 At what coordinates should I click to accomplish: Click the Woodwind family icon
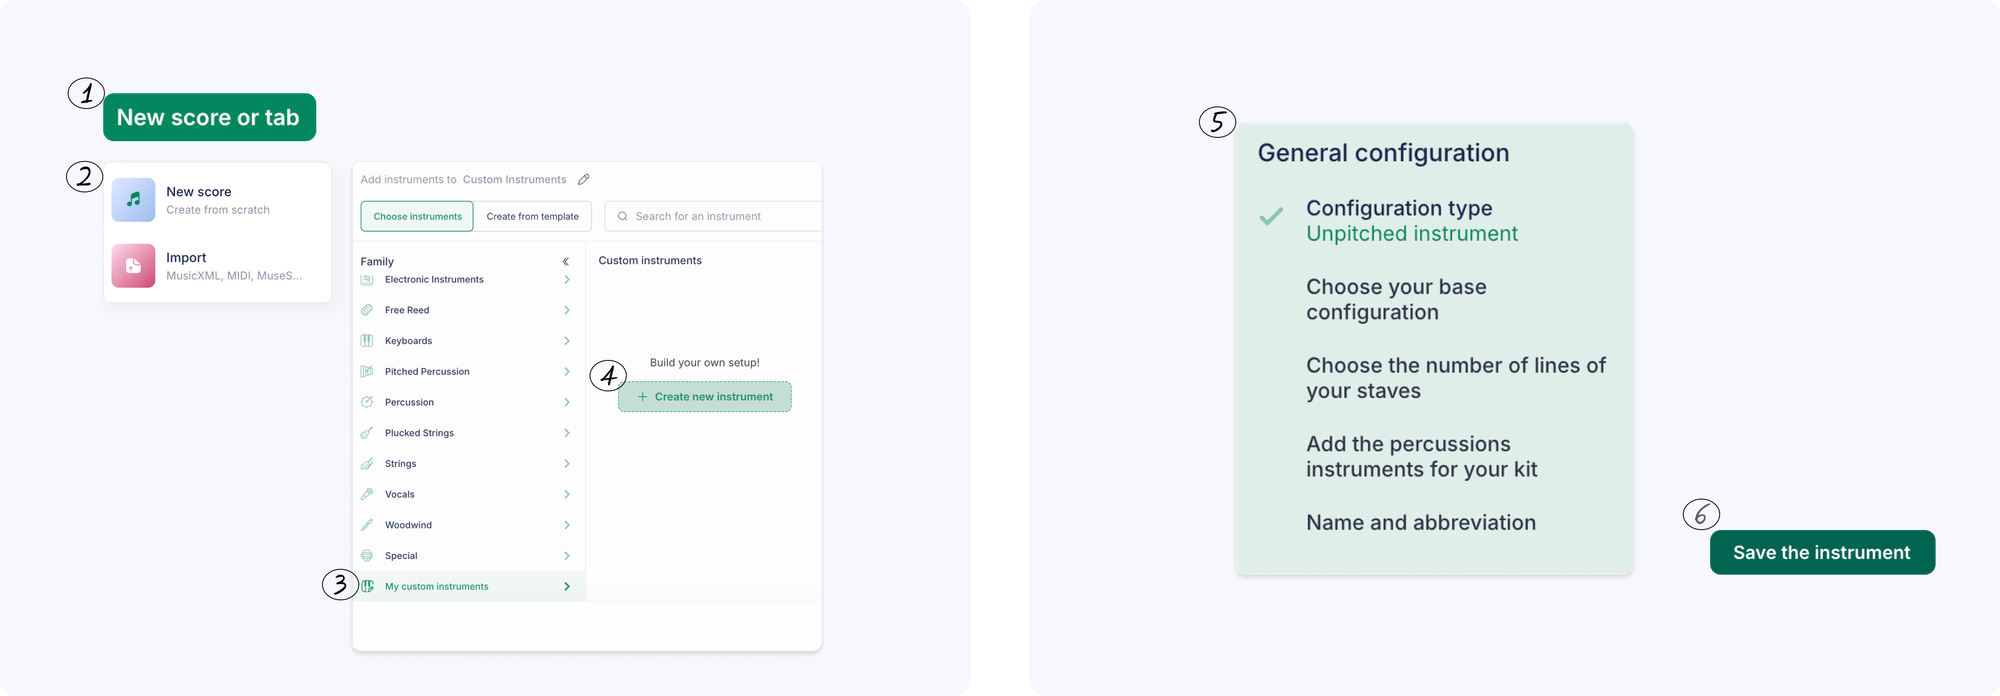pyautogui.click(x=367, y=525)
